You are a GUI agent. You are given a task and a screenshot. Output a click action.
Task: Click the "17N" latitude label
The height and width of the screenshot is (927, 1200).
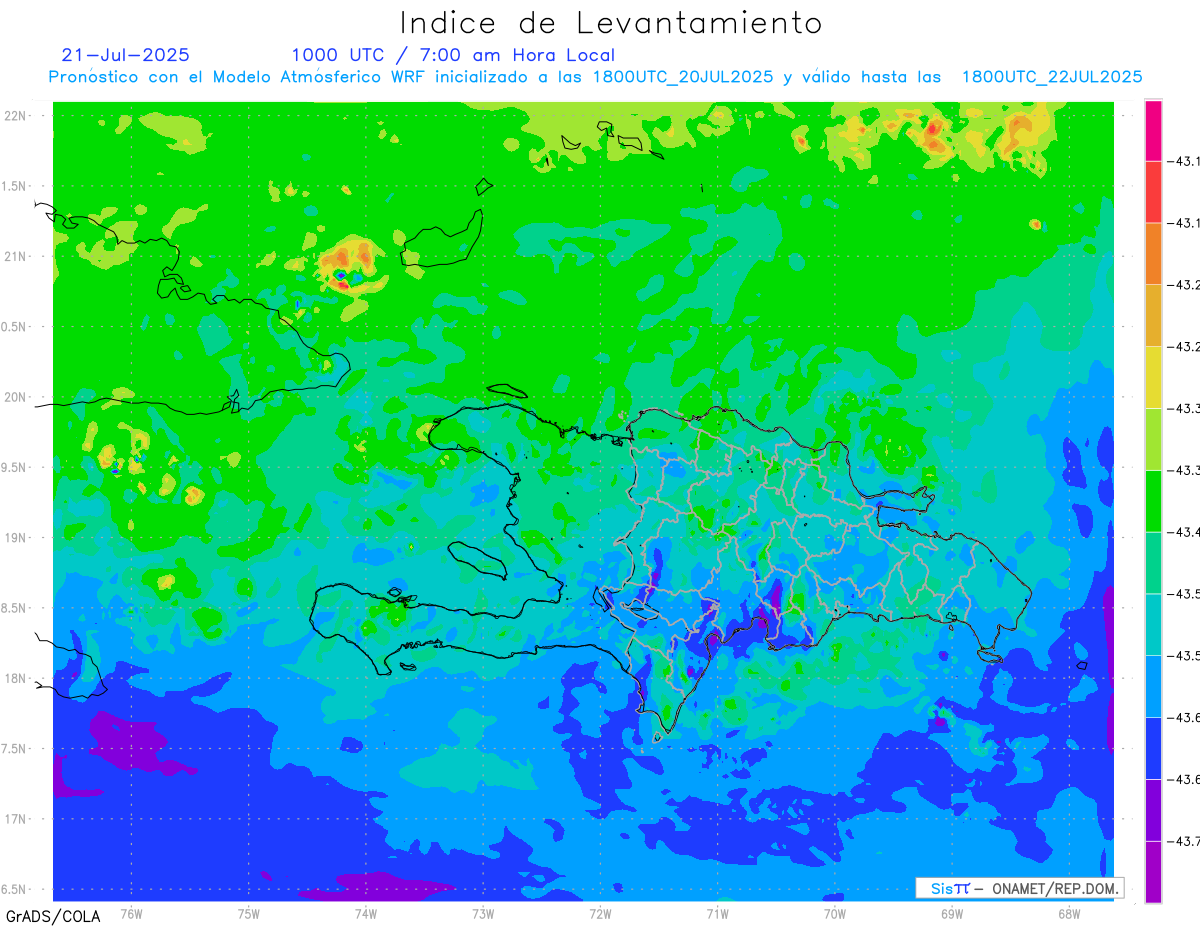16,819
